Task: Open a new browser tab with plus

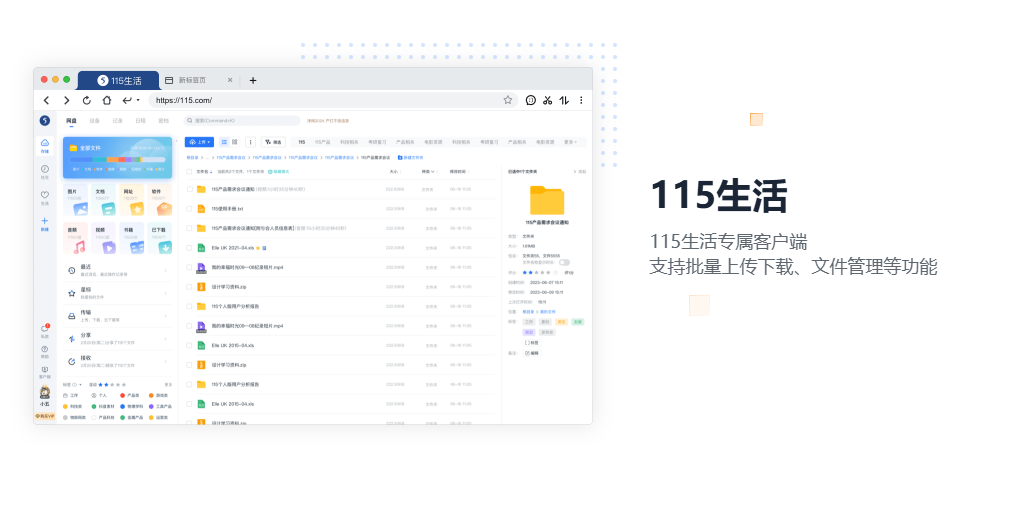Action: tap(253, 80)
